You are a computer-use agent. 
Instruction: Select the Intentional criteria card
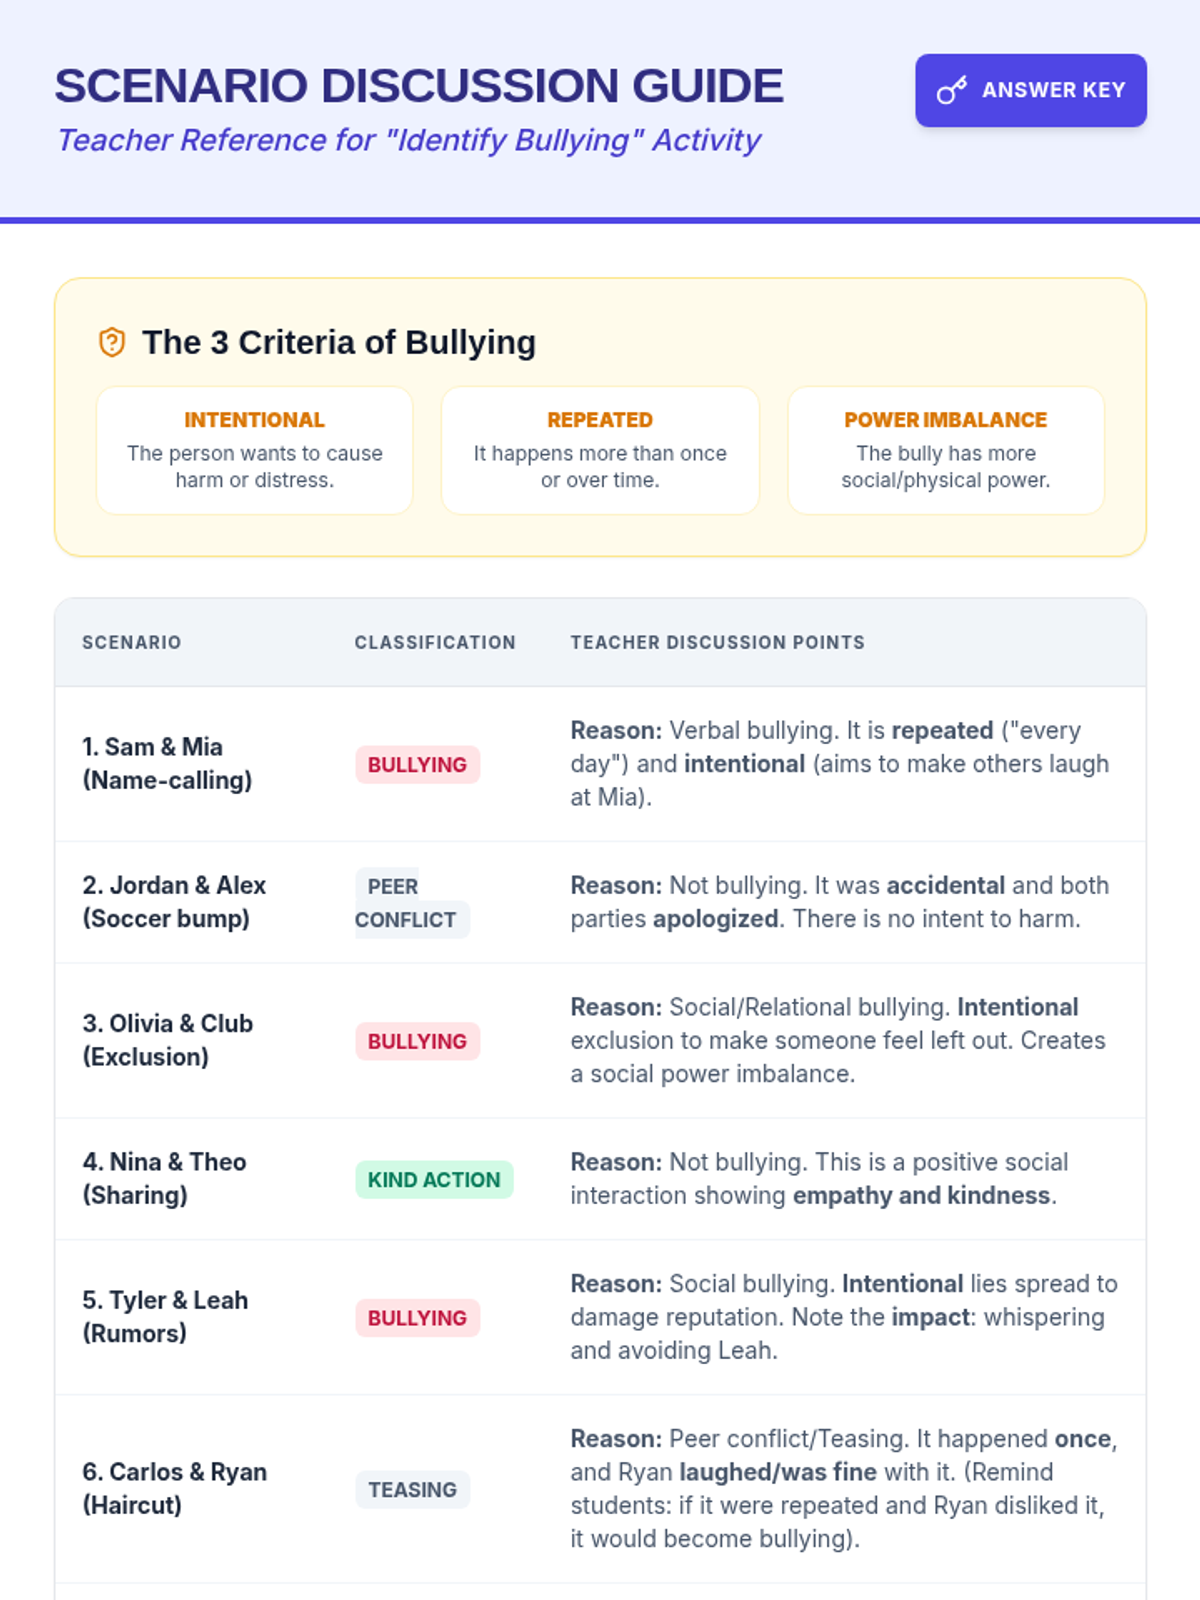tap(255, 450)
